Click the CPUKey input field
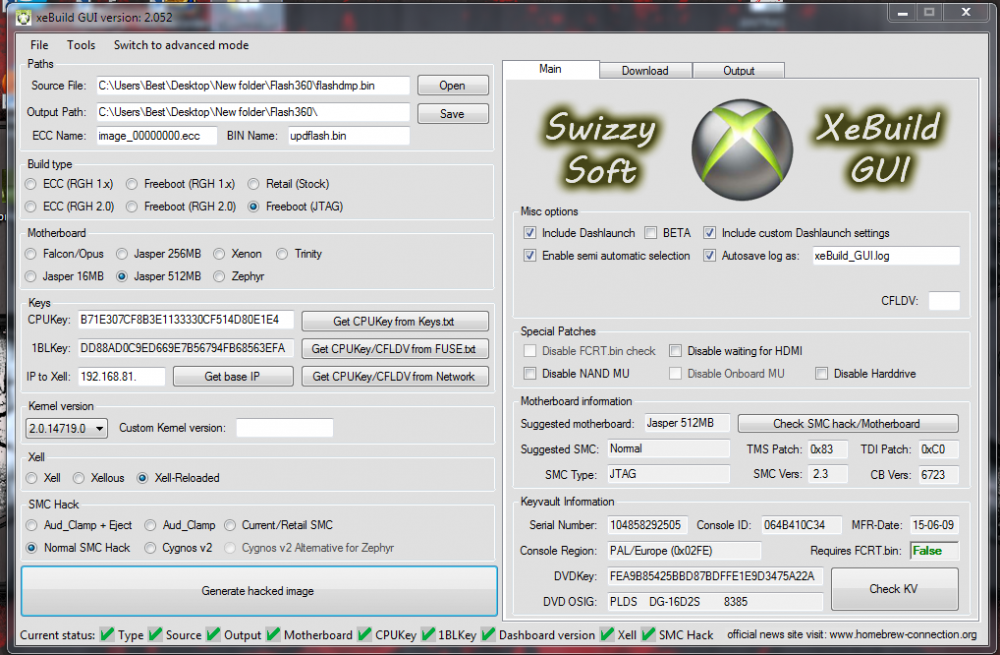This screenshot has width=1000, height=655. pos(186,320)
